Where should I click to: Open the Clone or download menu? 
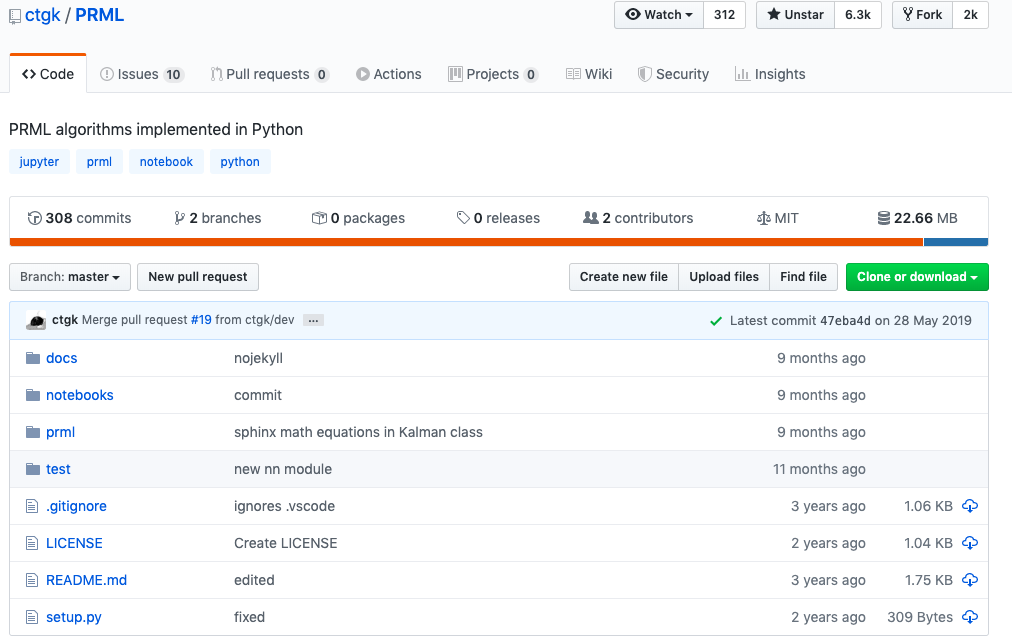click(x=916, y=277)
